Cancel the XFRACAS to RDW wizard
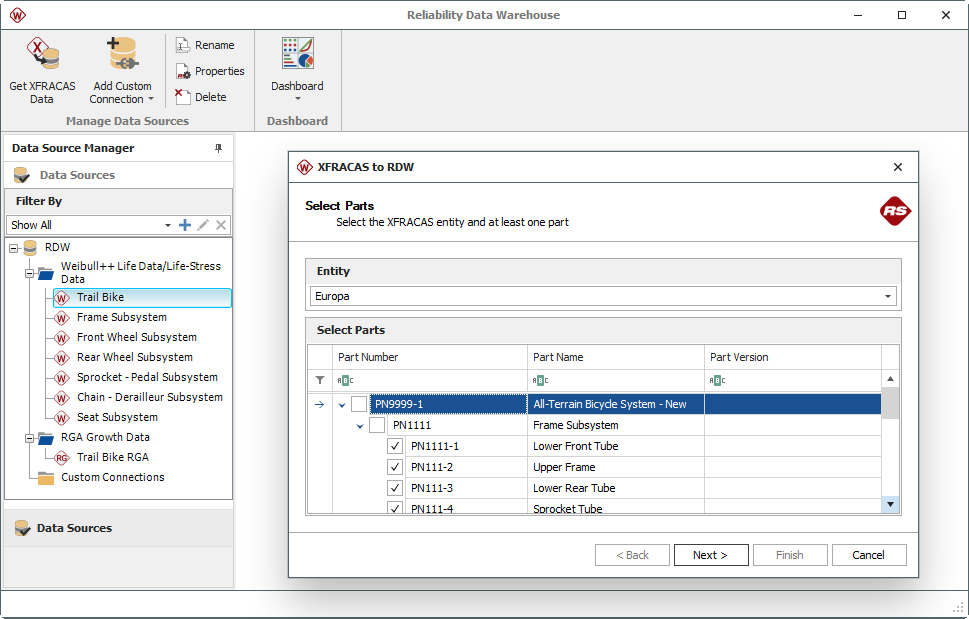Viewport: 969px width, 619px height. click(868, 555)
